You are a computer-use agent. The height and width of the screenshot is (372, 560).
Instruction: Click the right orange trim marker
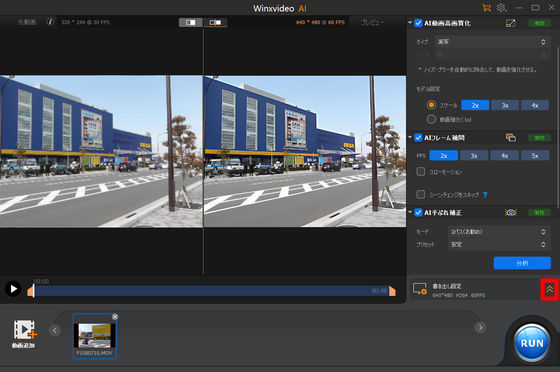(392, 291)
